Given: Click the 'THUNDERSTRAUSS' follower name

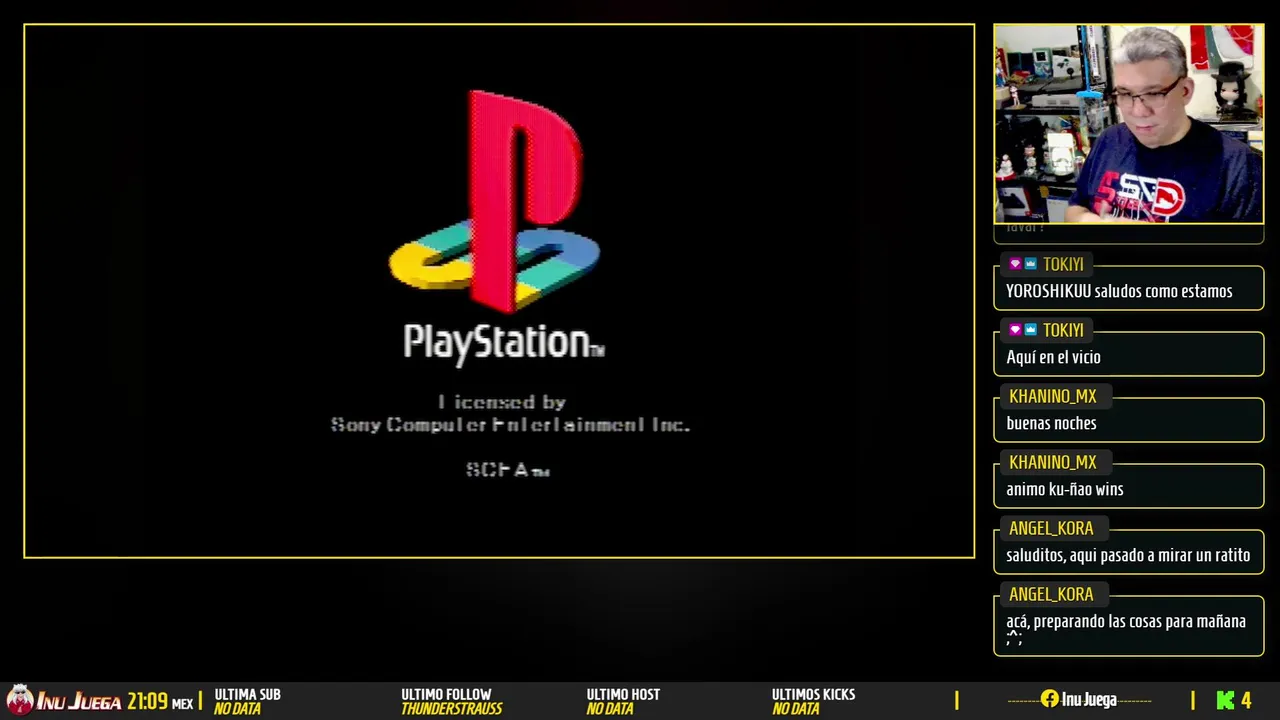Looking at the screenshot, I should (x=452, y=709).
